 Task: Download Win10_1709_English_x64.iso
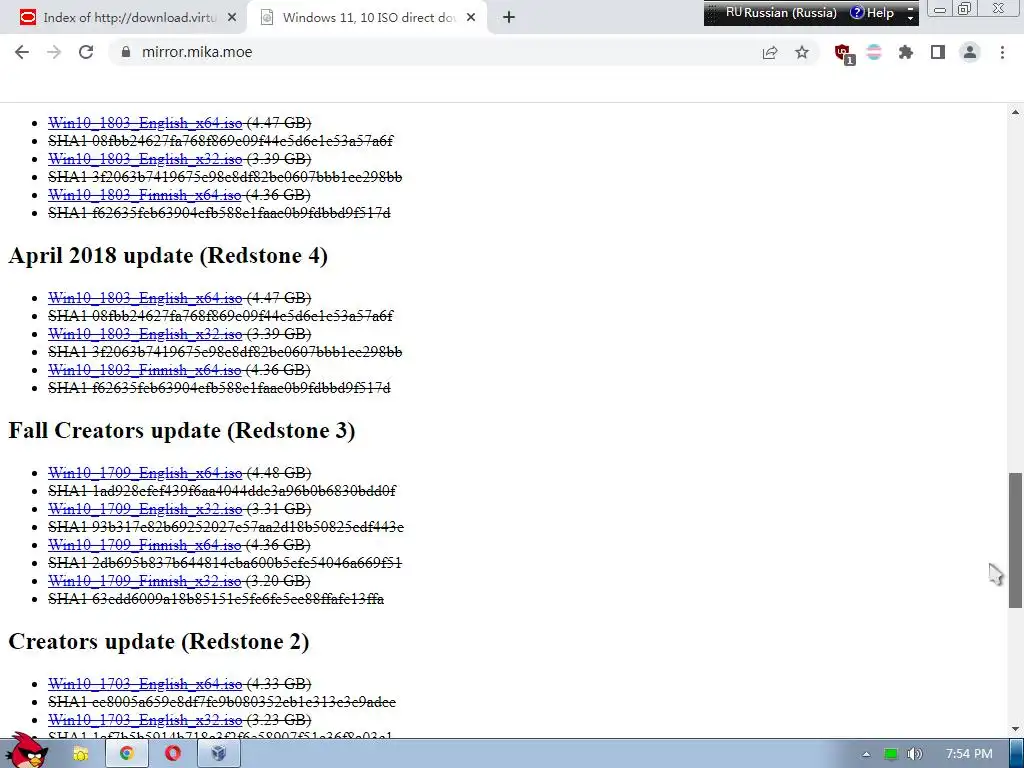pos(145,473)
